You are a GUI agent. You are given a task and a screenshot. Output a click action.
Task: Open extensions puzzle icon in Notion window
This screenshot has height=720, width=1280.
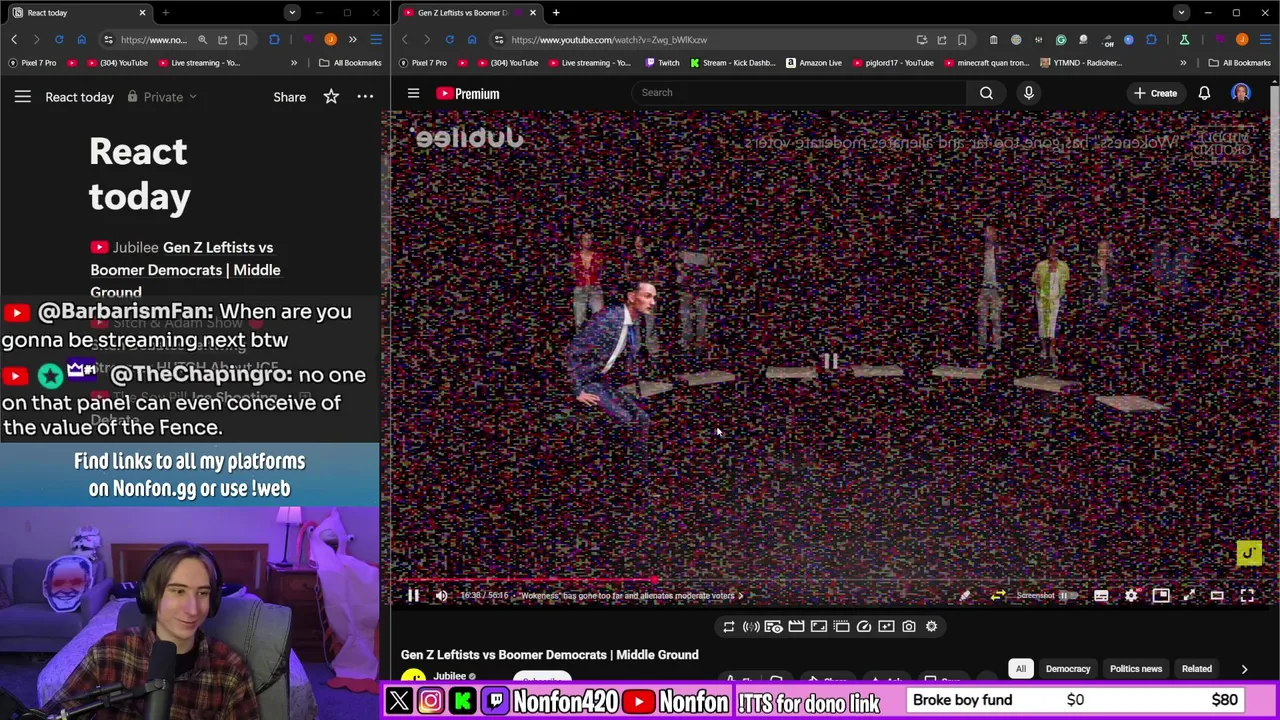tap(274, 40)
